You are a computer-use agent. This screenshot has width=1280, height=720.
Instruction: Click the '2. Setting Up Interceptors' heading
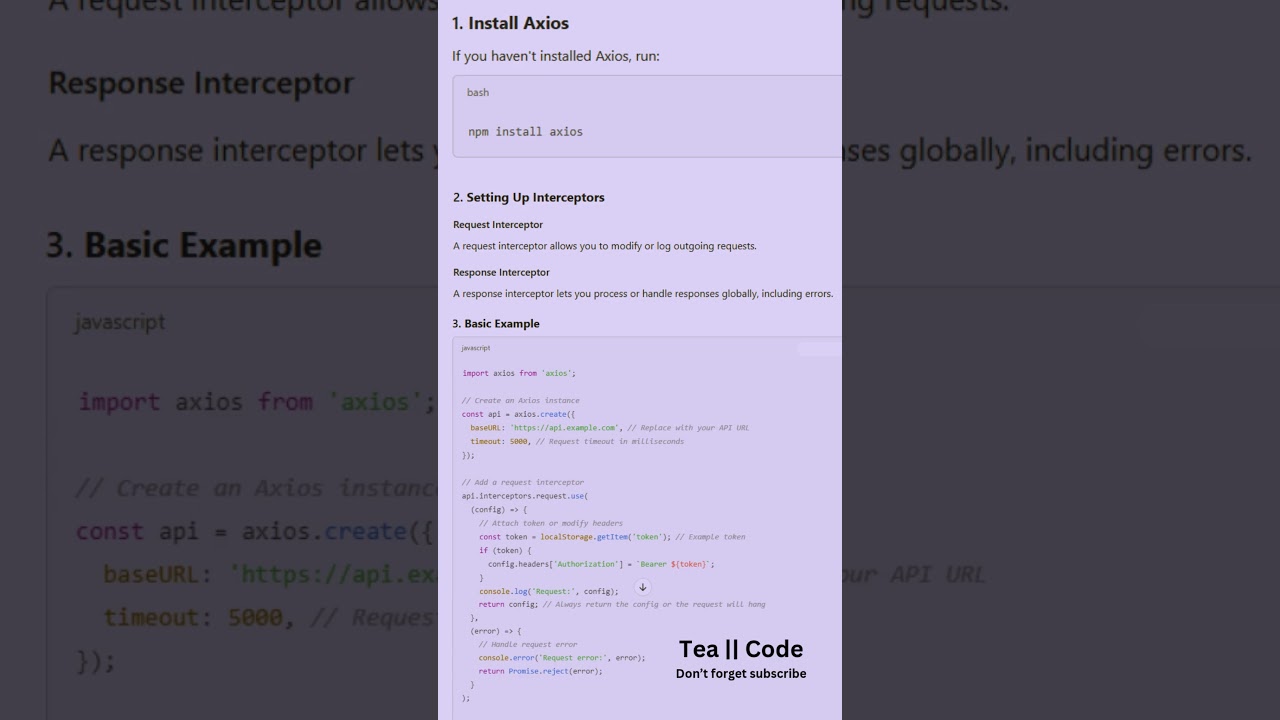tap(528, 197)
